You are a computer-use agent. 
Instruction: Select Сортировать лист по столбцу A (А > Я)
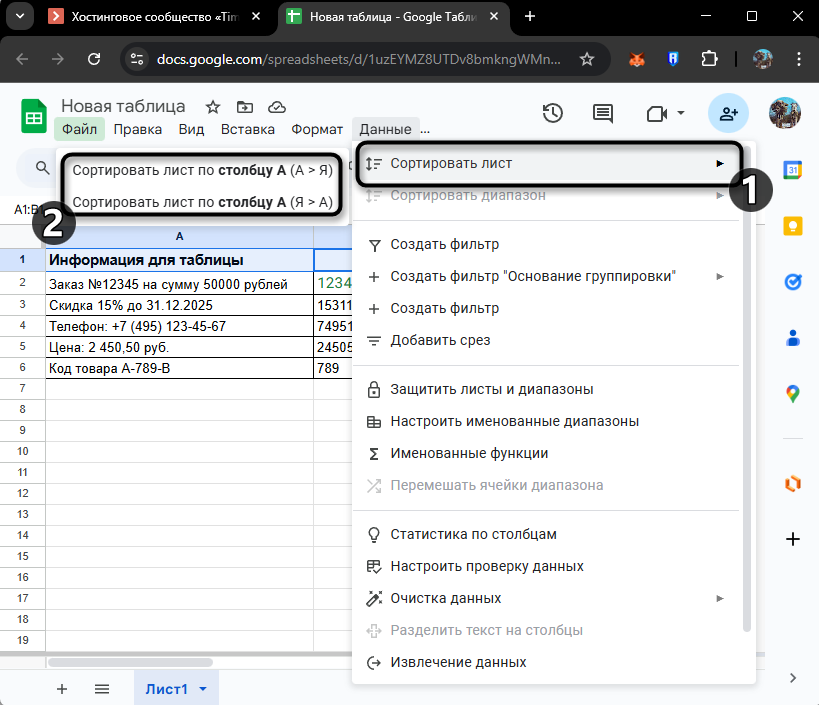point(202,170)
